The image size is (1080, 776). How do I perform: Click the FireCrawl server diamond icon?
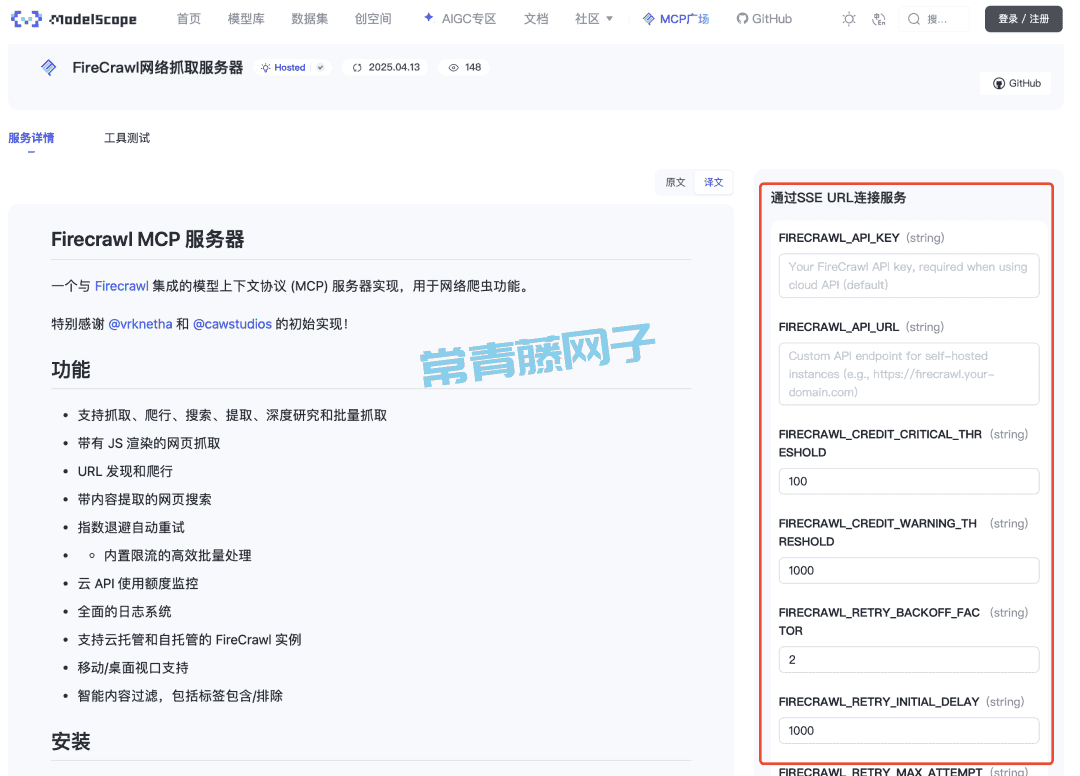point(48,67)
